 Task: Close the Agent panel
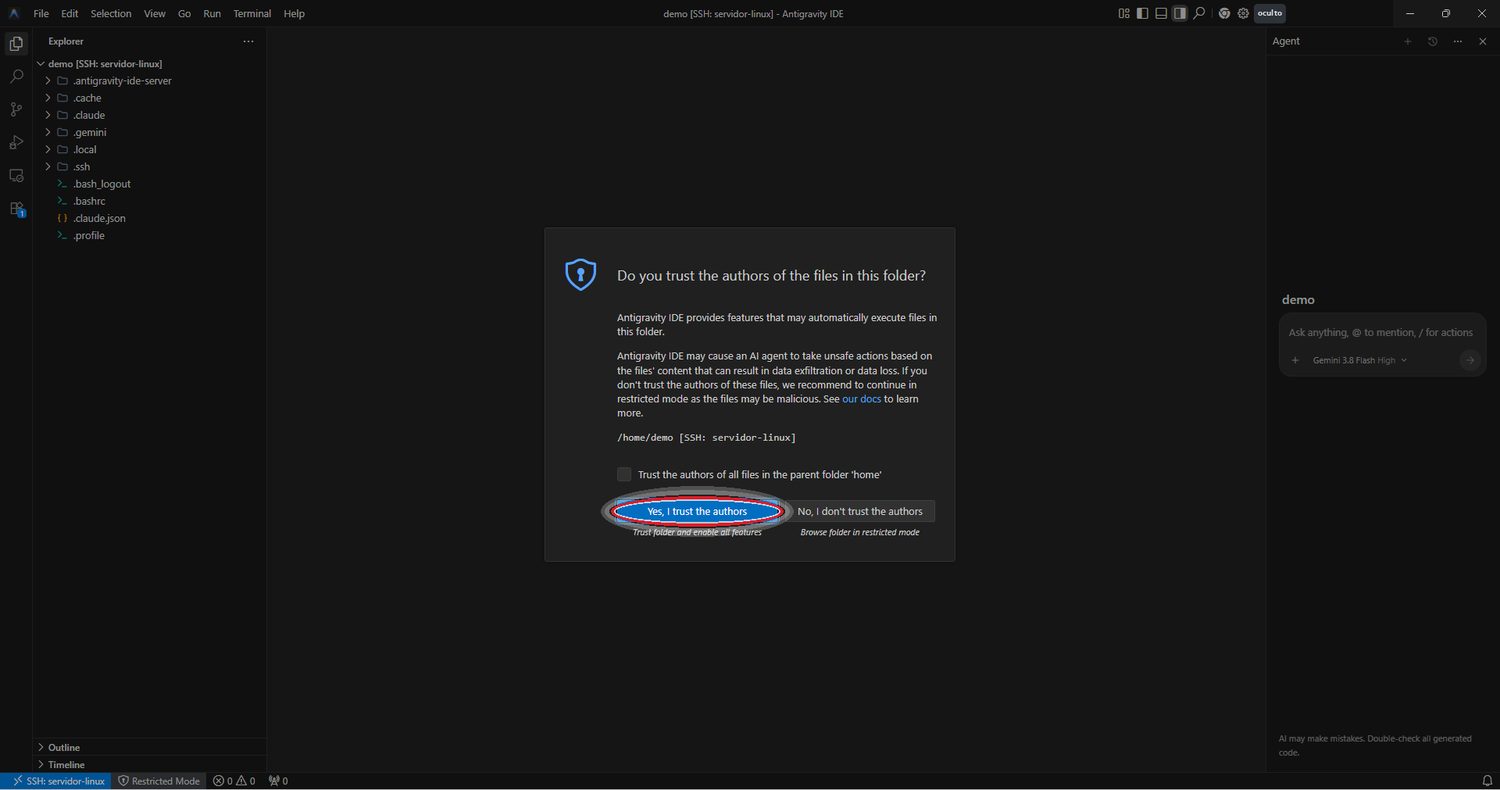[x=1483, y=41]
